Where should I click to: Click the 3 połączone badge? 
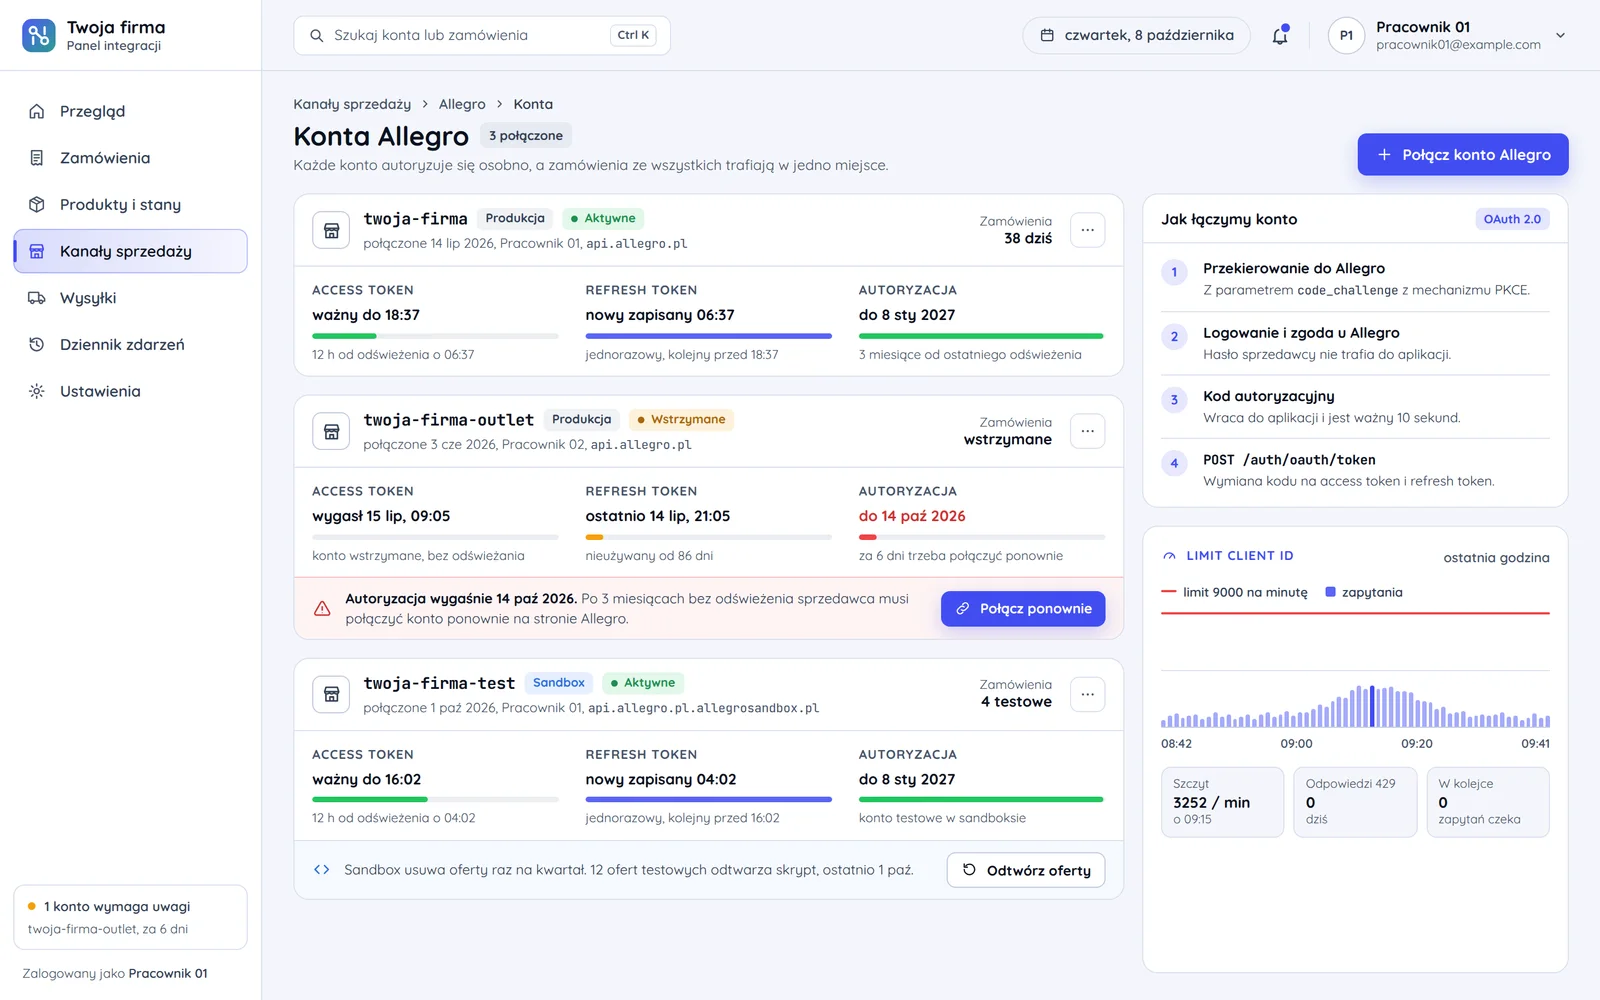click(x=526, y=136)
